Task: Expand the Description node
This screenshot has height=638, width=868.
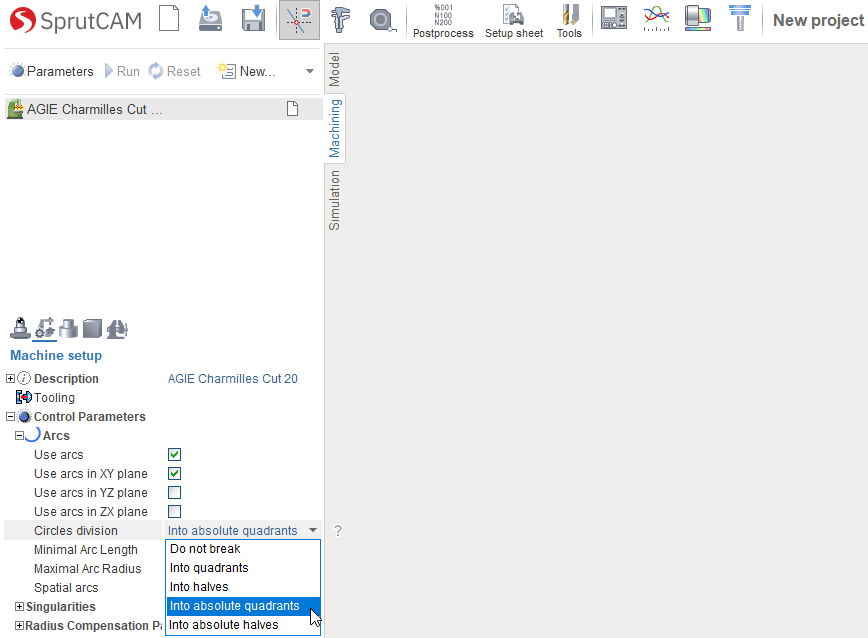Action: tap(10, 378)
